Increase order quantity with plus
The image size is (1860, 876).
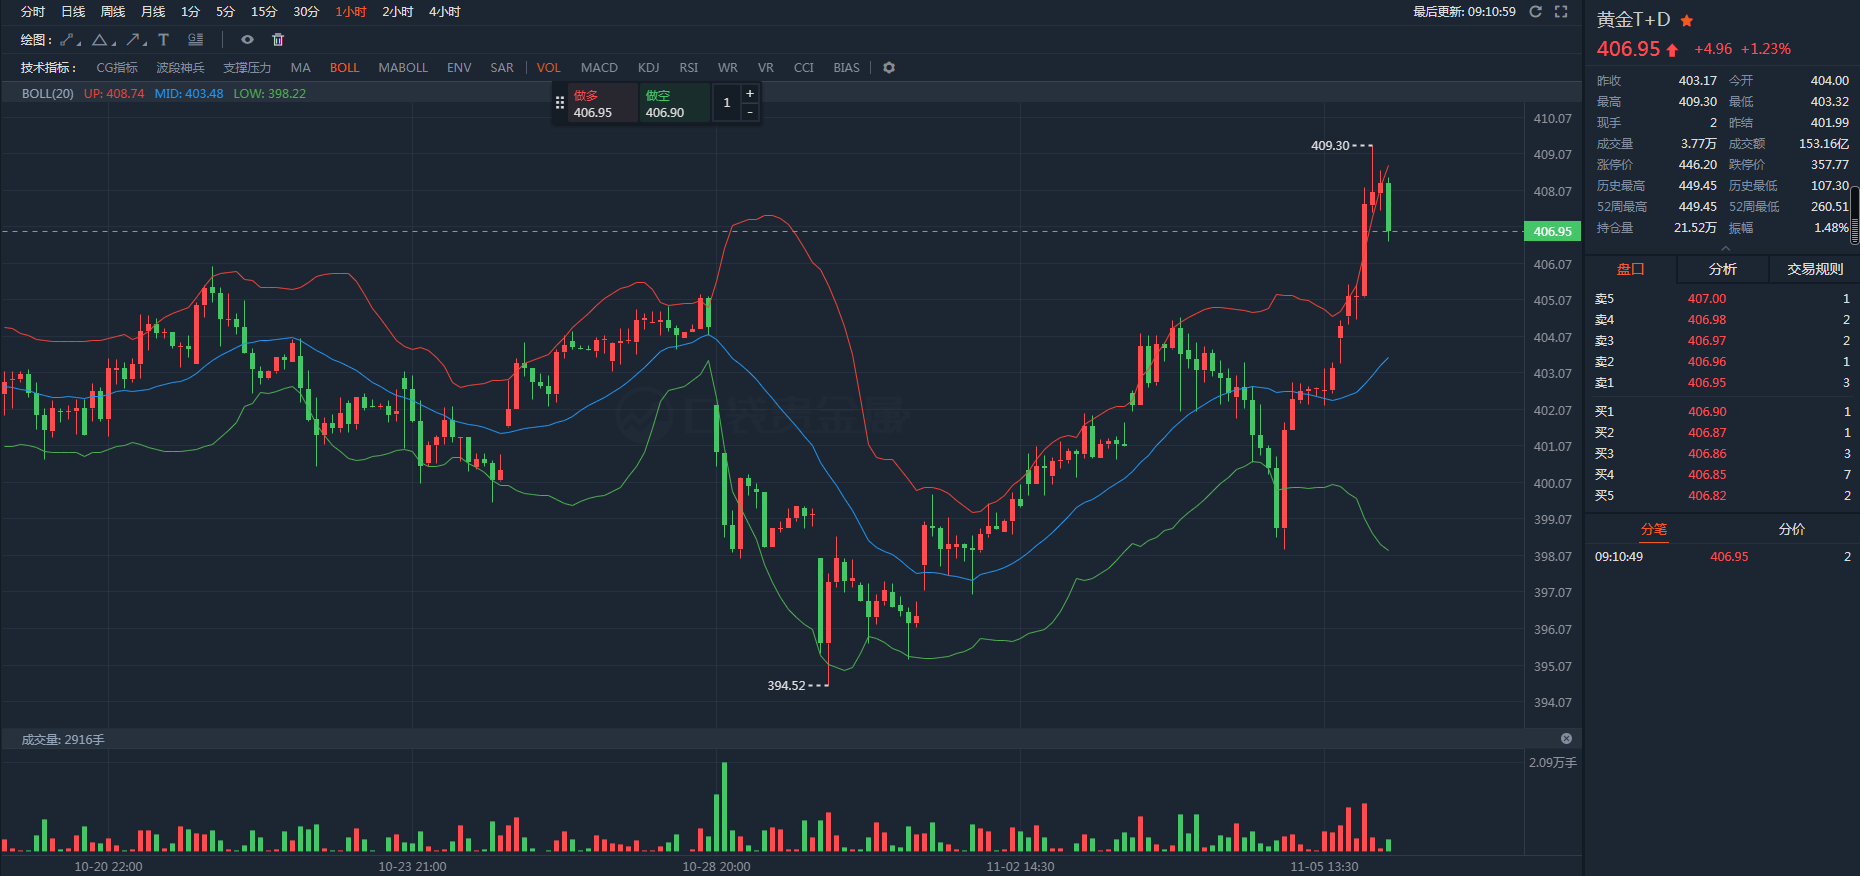click(x=750, y=93)
